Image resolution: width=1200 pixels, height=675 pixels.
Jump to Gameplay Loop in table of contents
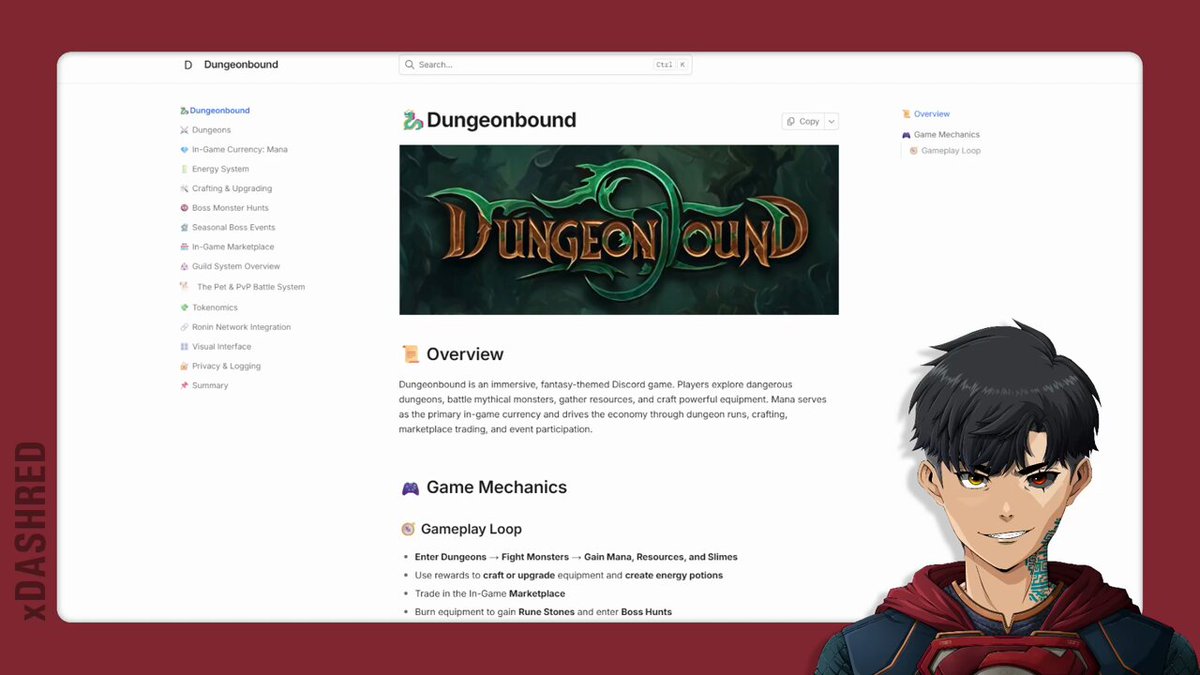coord(951,151)
